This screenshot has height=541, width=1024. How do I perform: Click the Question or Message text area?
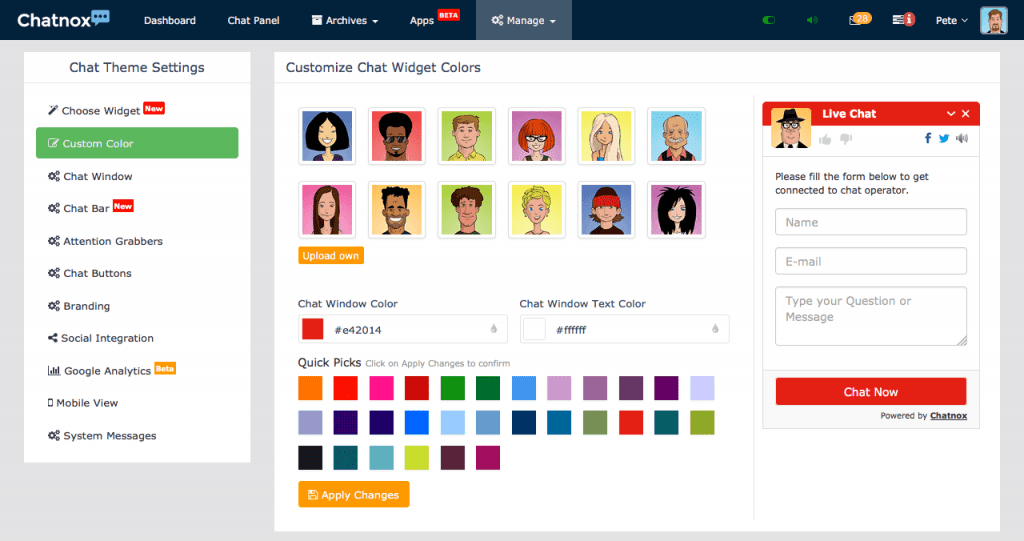[x=871, y=316]
